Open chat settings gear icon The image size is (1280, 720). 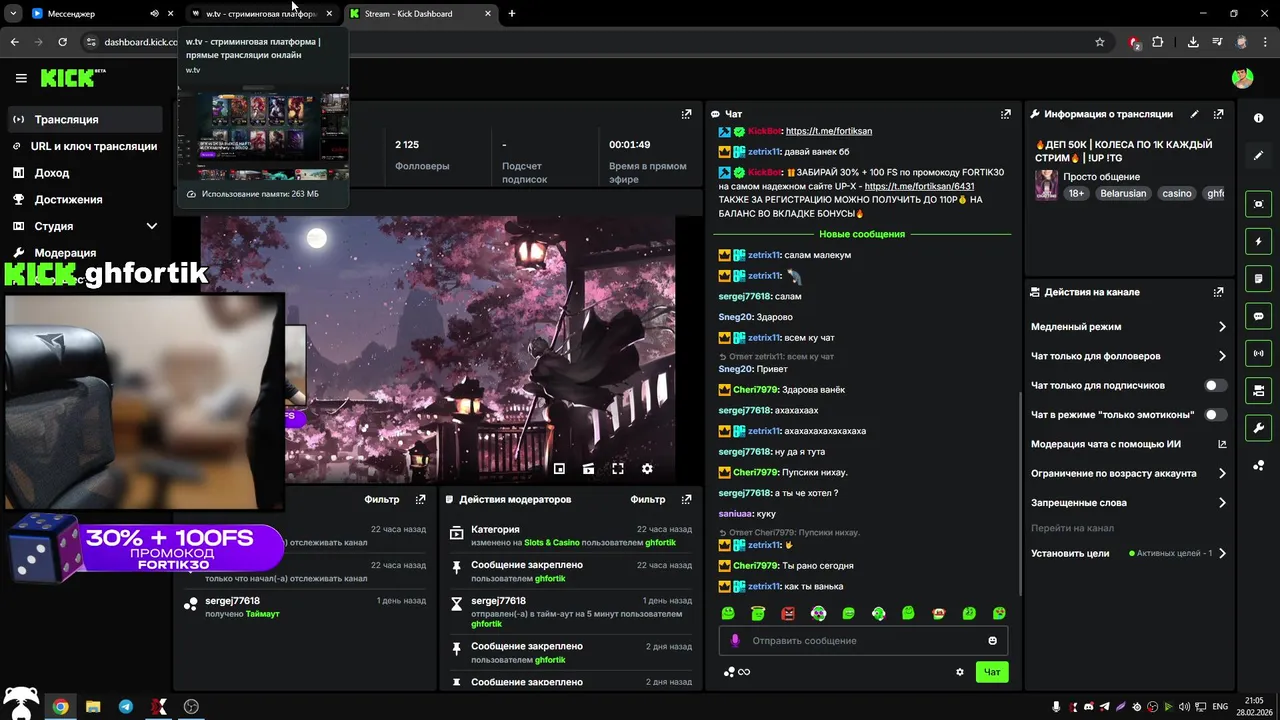960,672
